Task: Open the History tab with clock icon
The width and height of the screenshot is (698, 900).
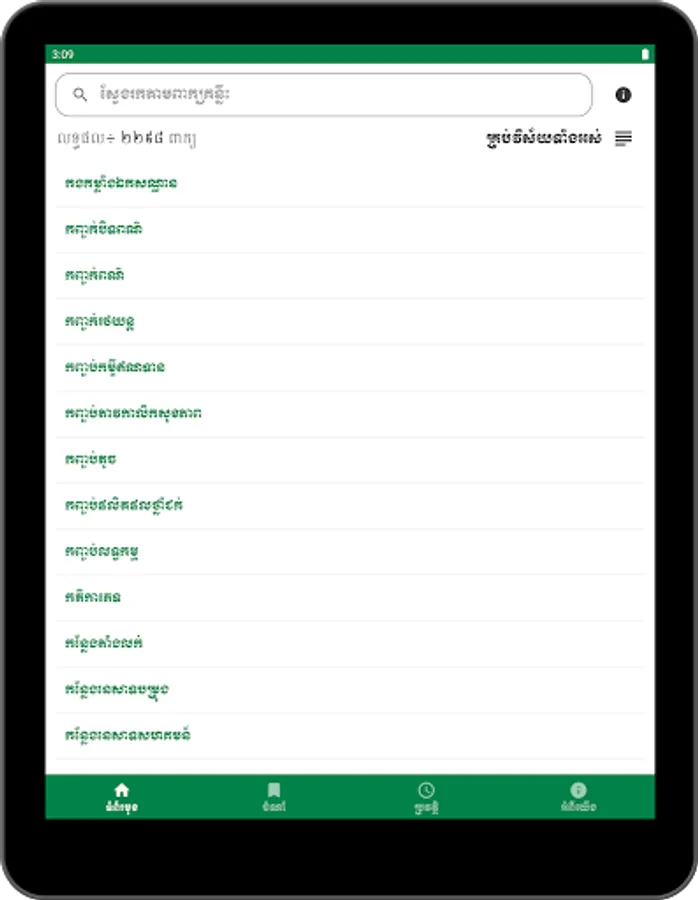Action: [x=426, y=796]
